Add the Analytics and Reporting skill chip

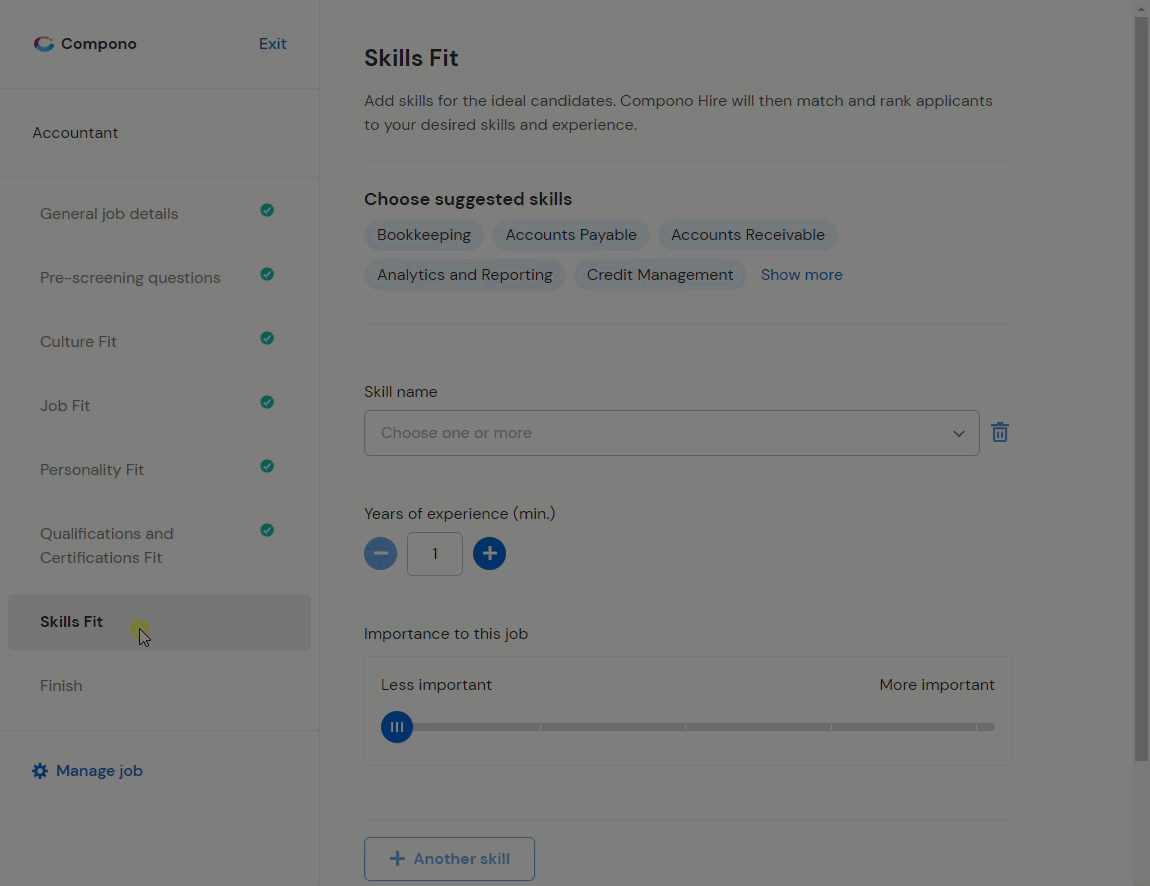coord(465,275)
